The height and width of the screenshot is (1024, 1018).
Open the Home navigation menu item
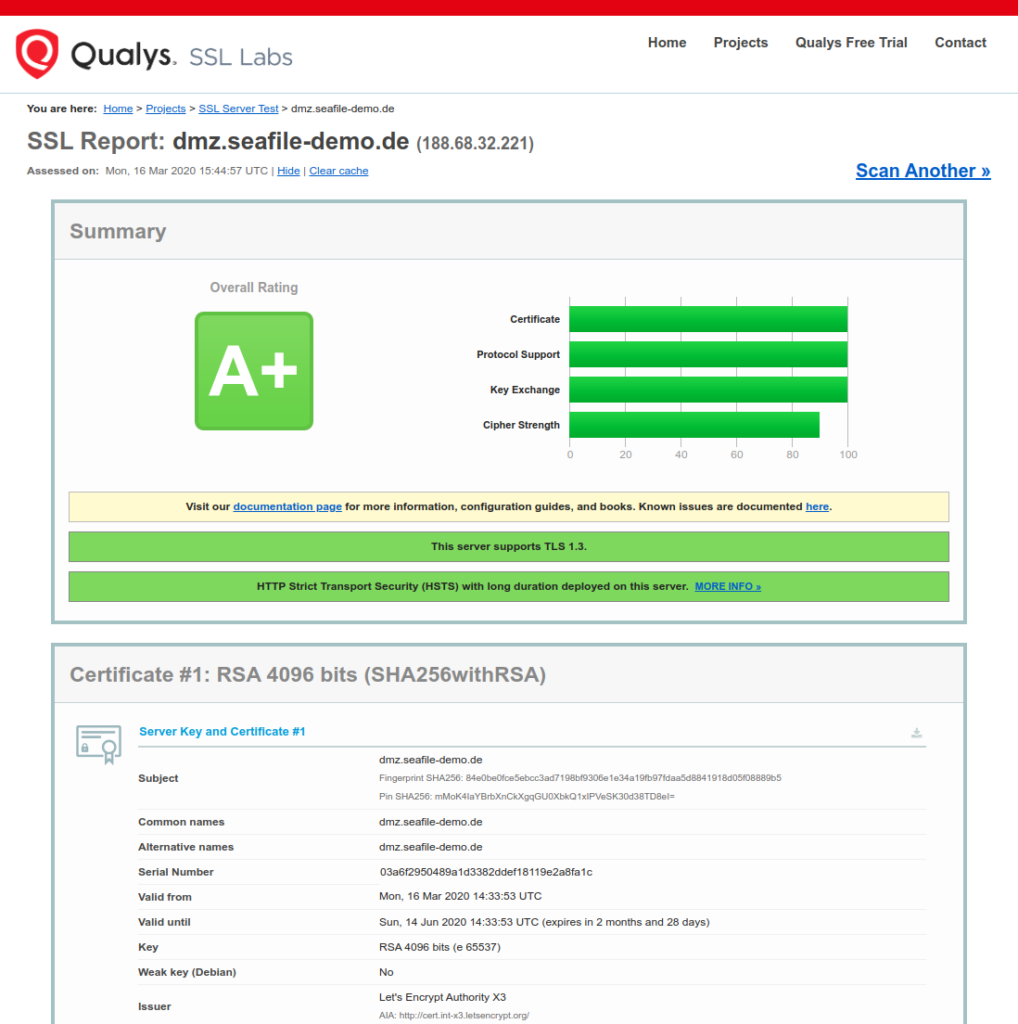click(666, 43)
